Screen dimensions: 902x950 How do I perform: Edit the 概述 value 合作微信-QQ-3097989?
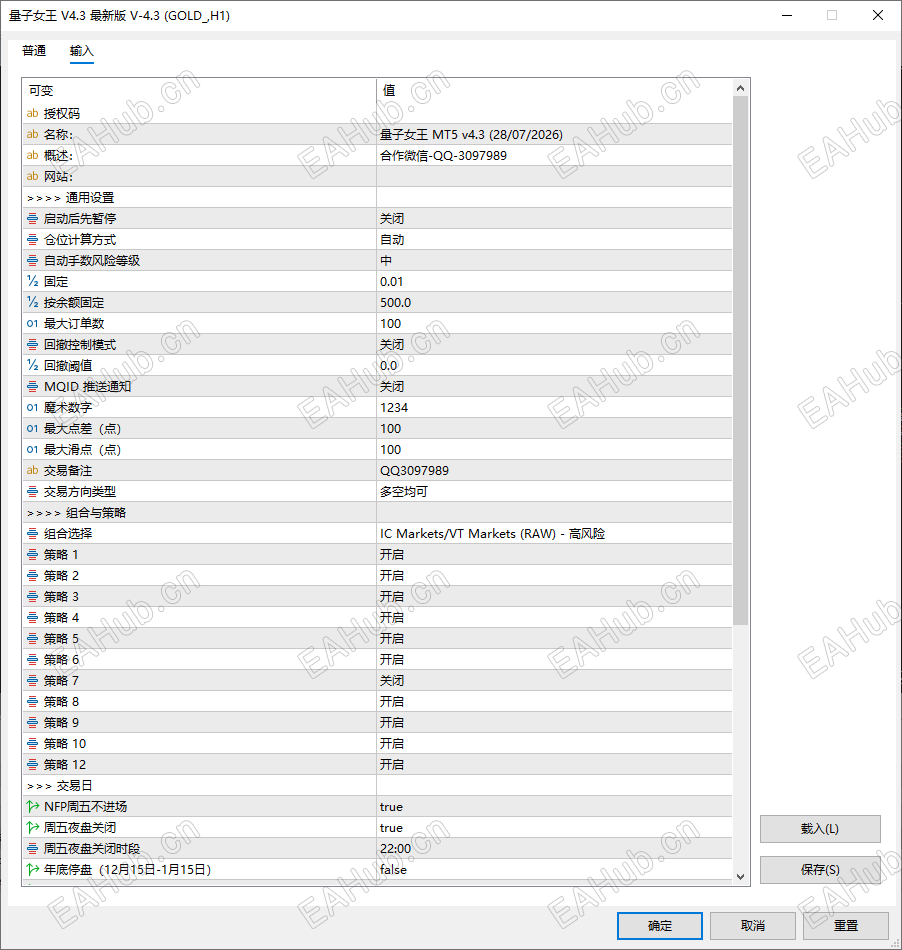tap(554, 155)
